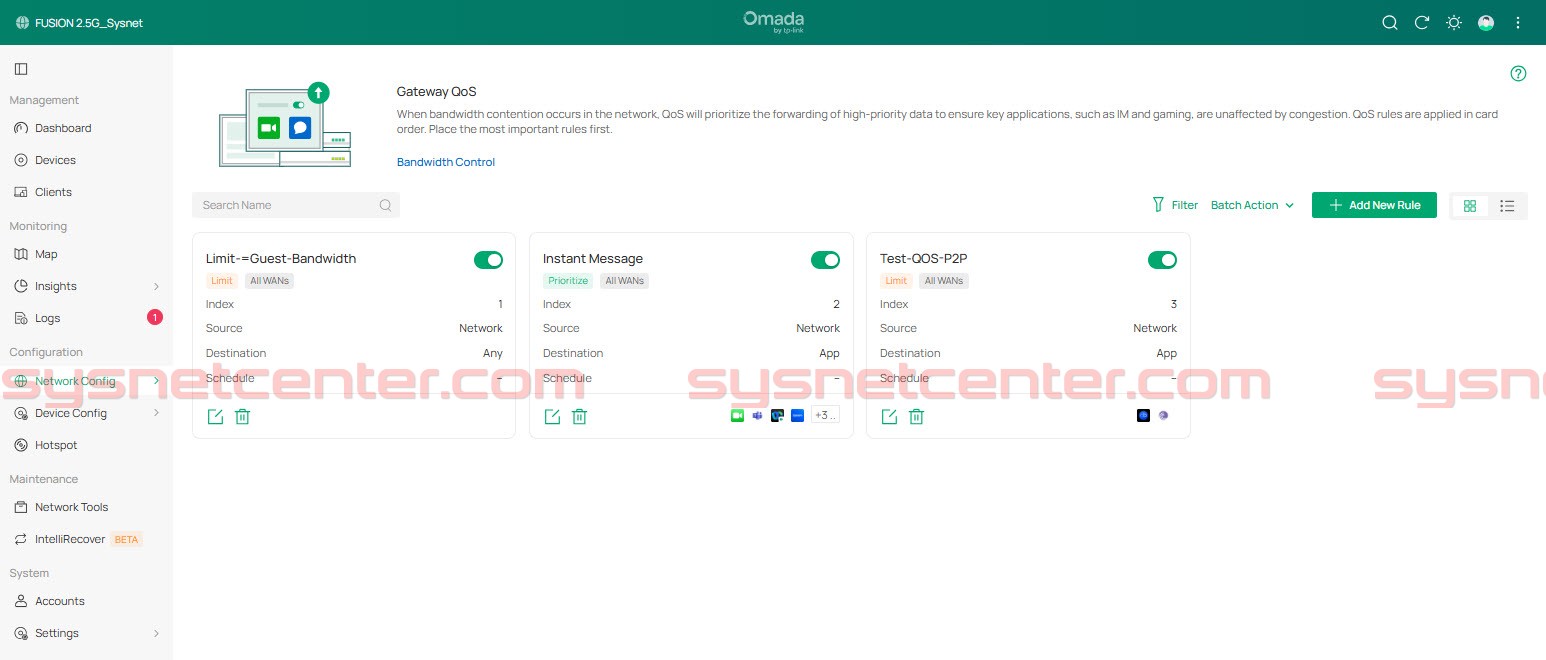
Task: Click the refresh icon in the header
Action: click(1422, 23)
